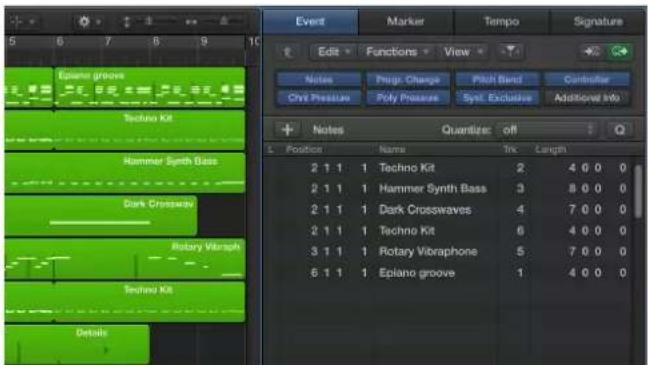Image resolution: width=648 pixels, height=365 pixels.
Task: Select the Dark Crosswav region in tracks area
Action: 101,216
